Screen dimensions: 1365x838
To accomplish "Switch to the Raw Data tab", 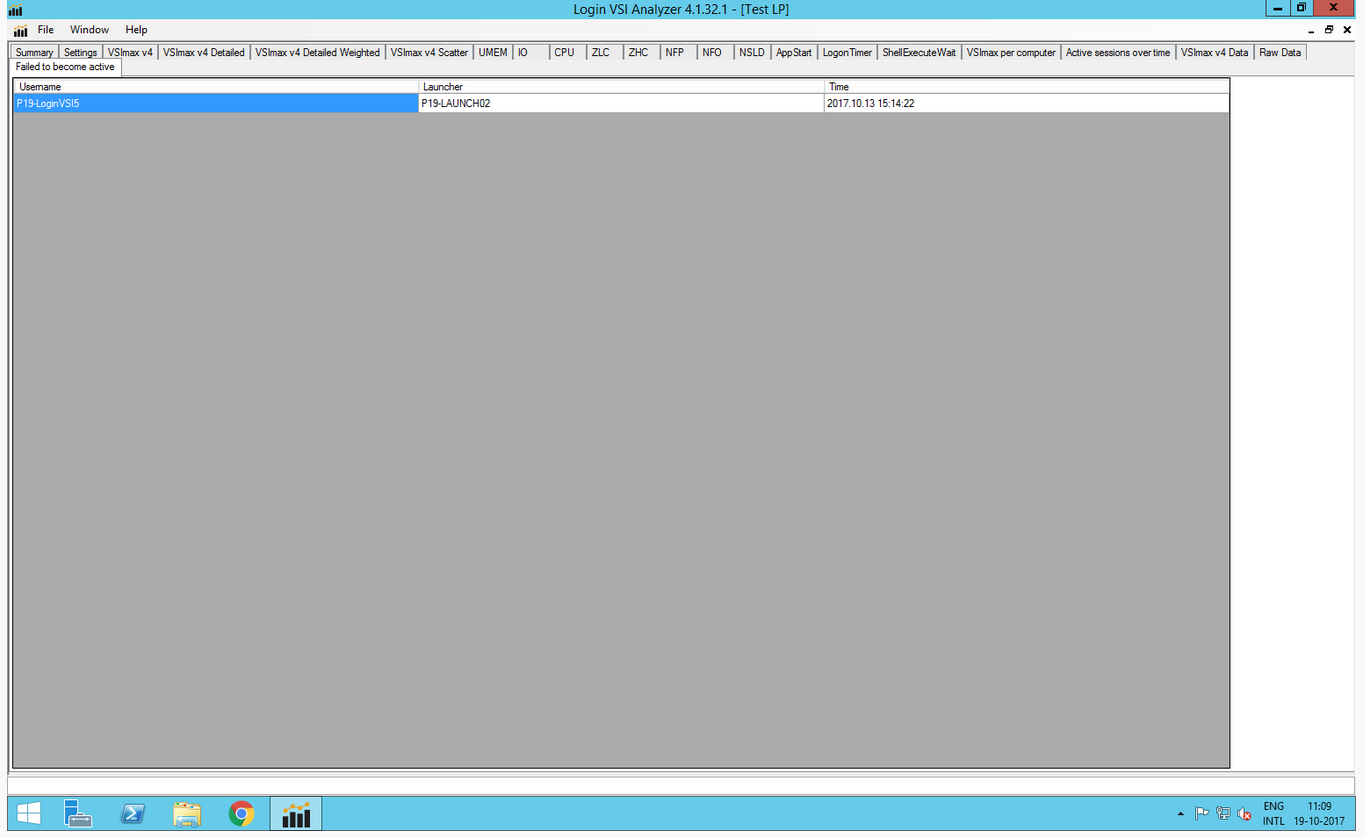I will [x=1280, y=52].
